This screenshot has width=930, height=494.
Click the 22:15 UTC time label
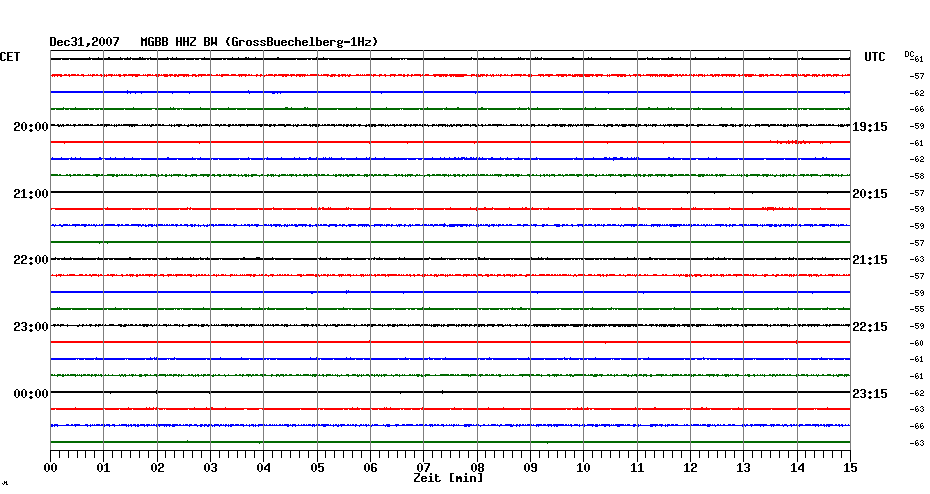click(x=870, y=327)
